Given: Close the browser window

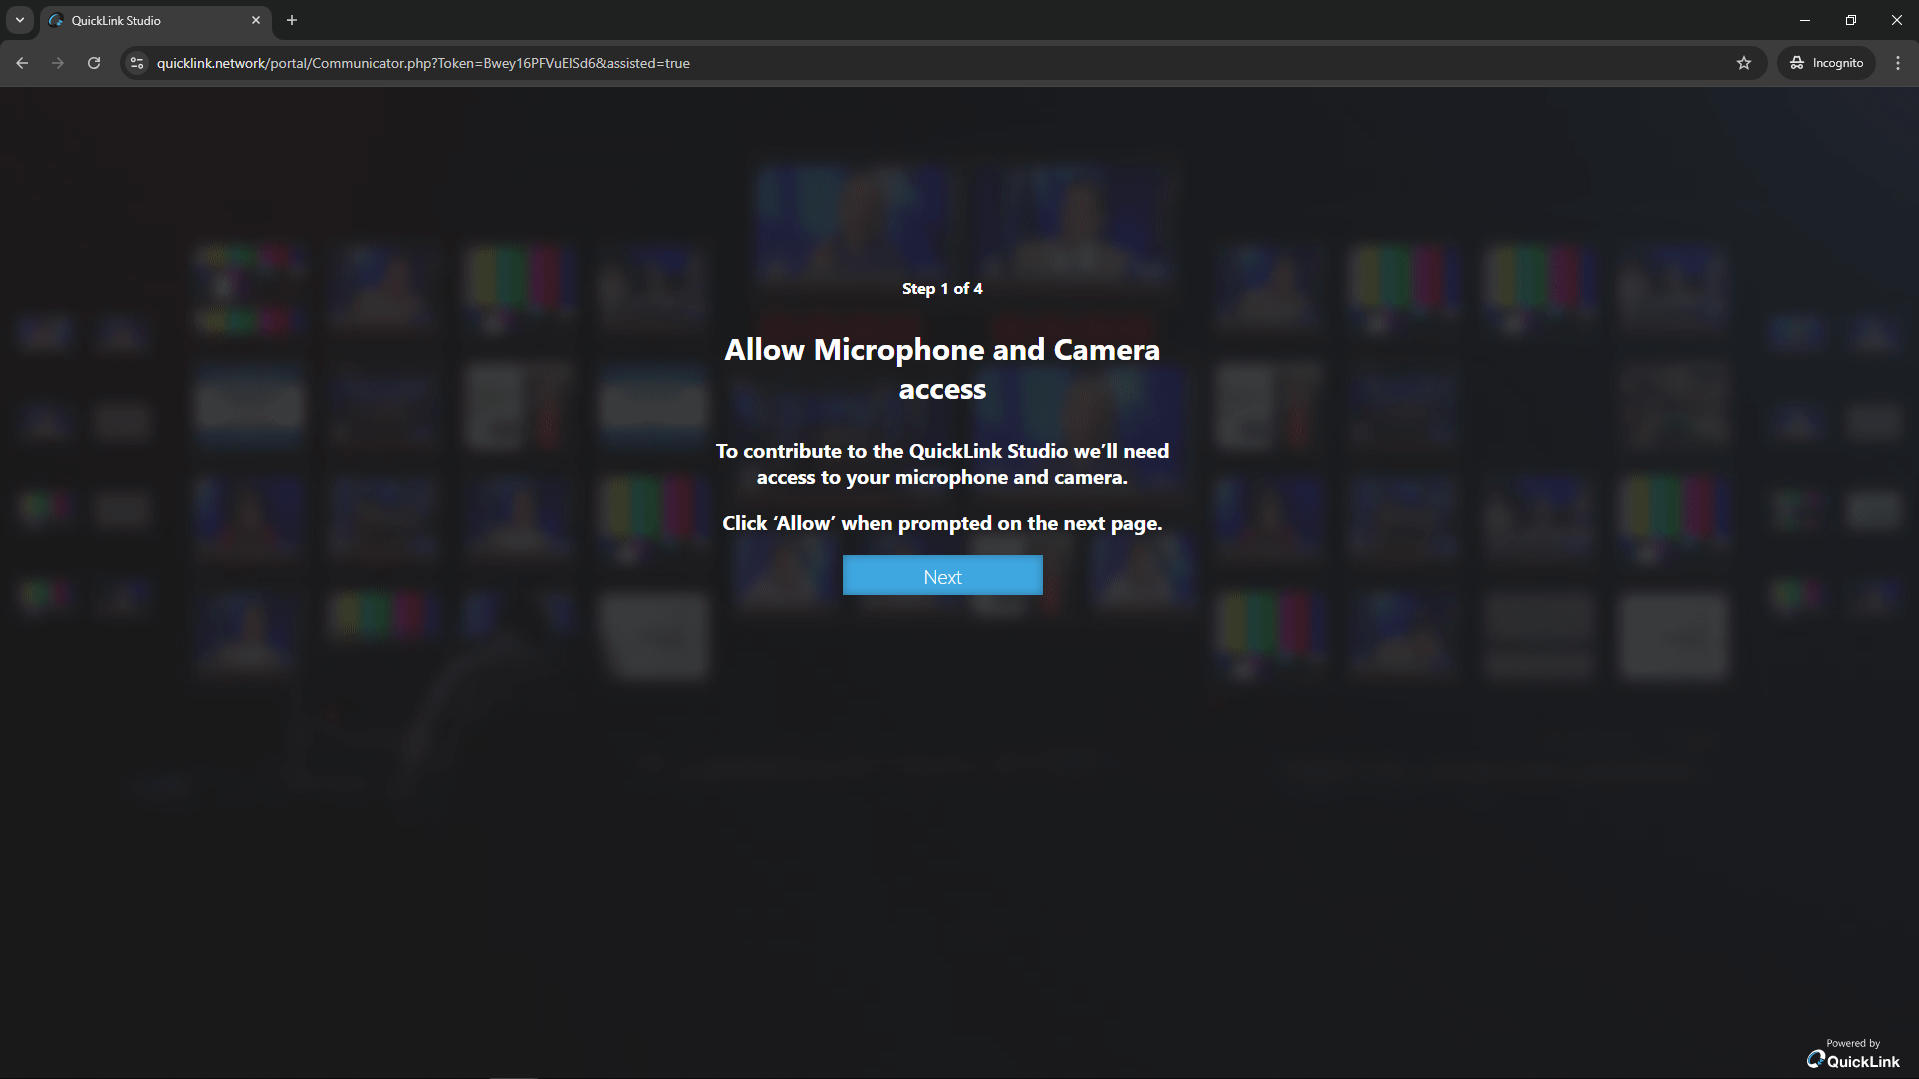Looking at the screenshot, I should (x=1897, y=20).
